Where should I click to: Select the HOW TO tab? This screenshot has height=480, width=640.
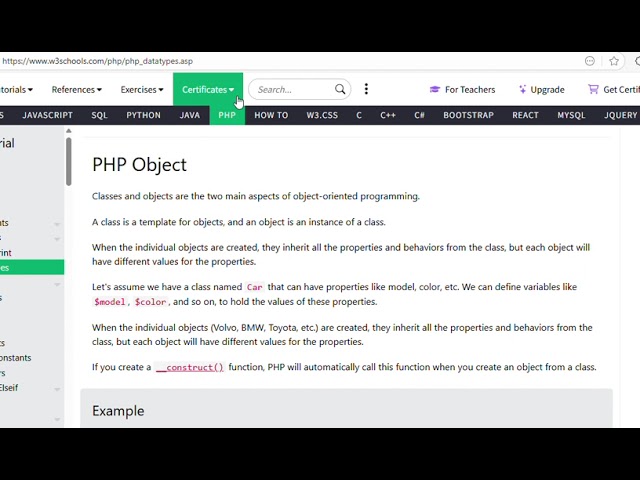tap(271, 115)
